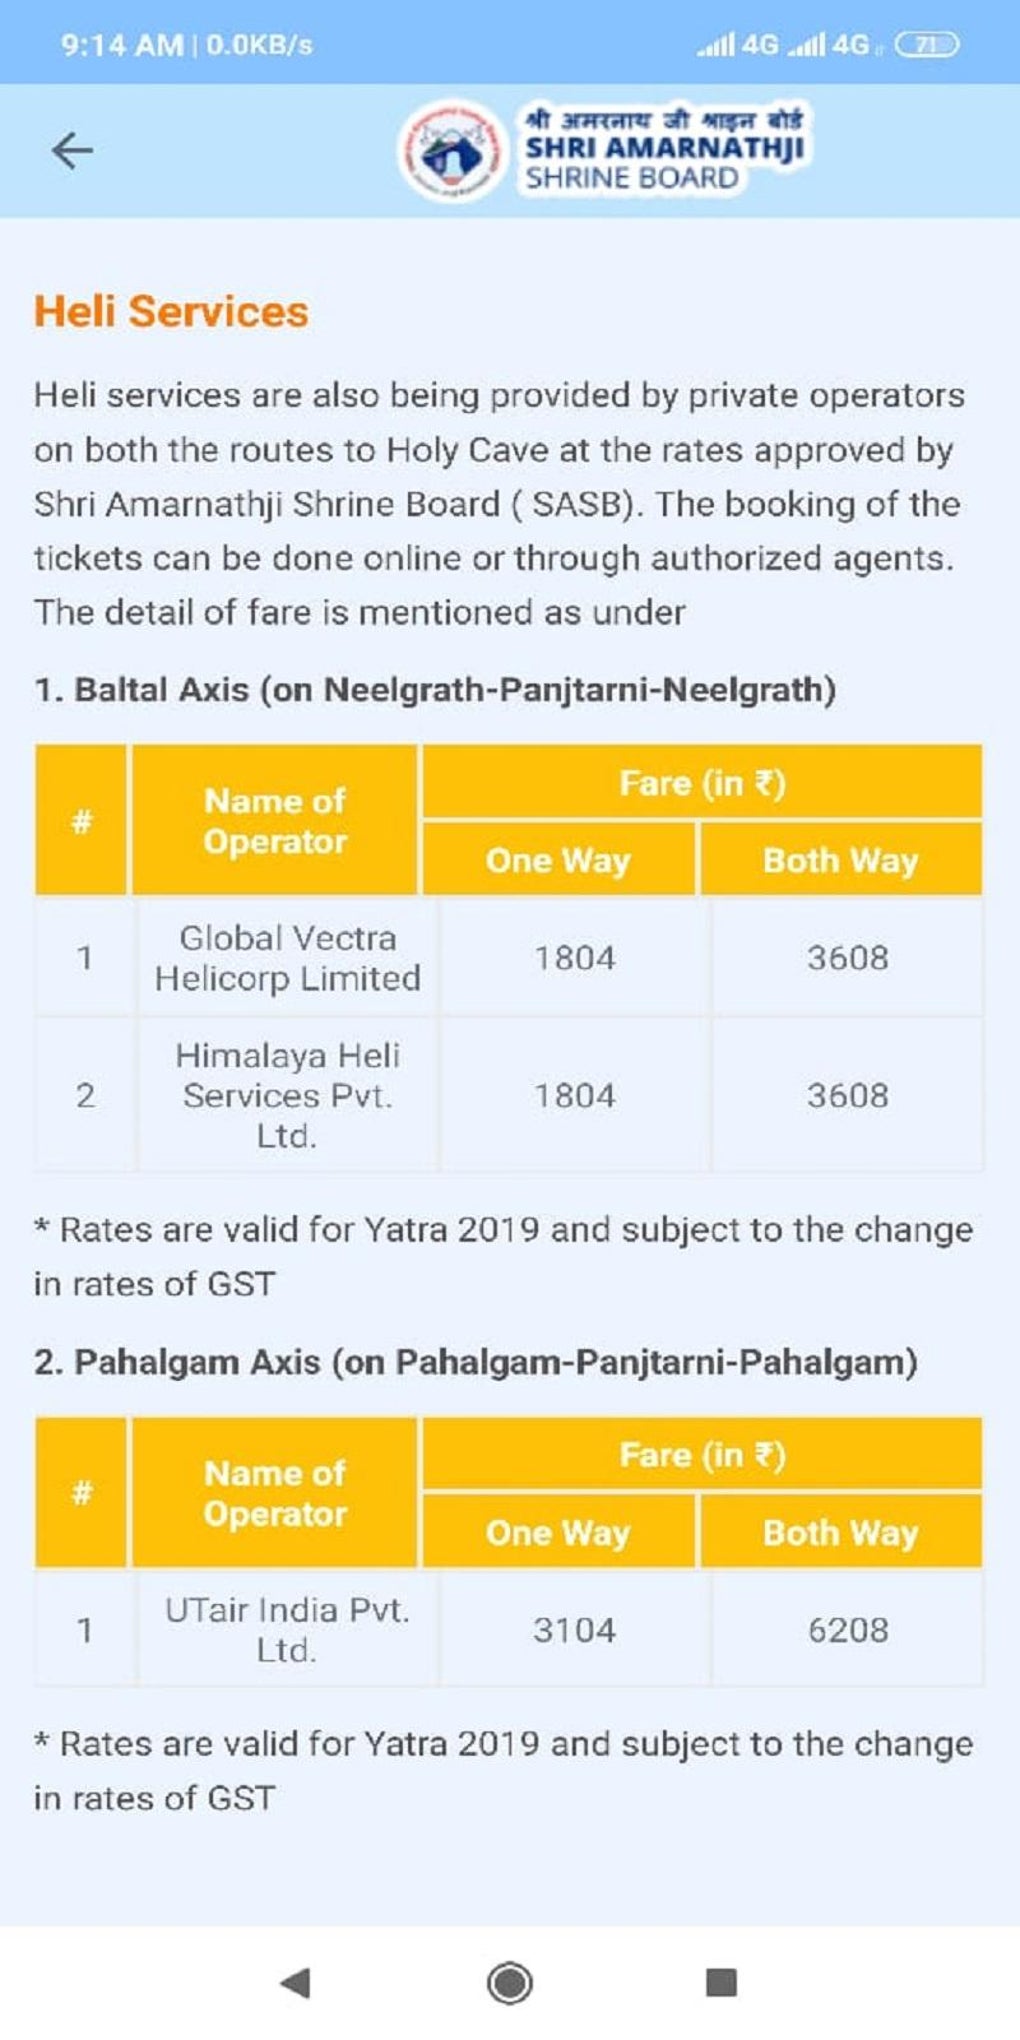
Task: Tap Both Way header in Pahalgam table
Action: (840, 1532)
